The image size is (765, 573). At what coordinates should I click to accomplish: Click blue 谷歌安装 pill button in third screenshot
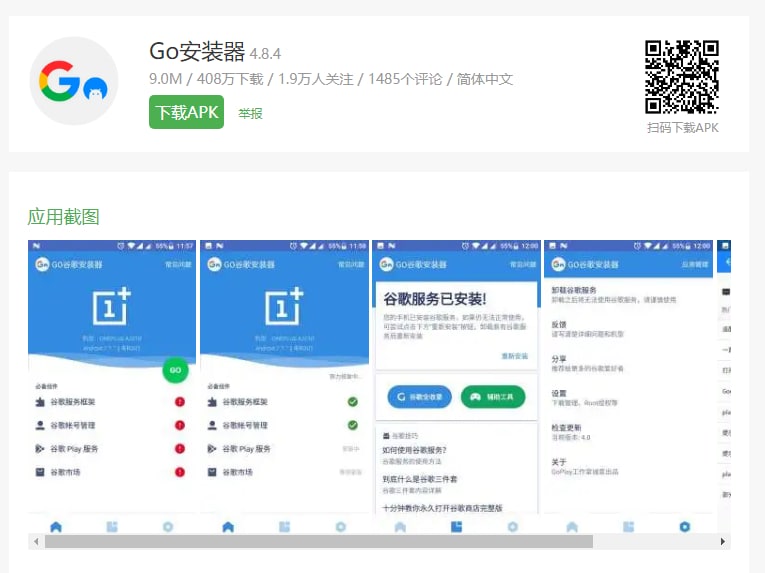[x=420, y=397]
